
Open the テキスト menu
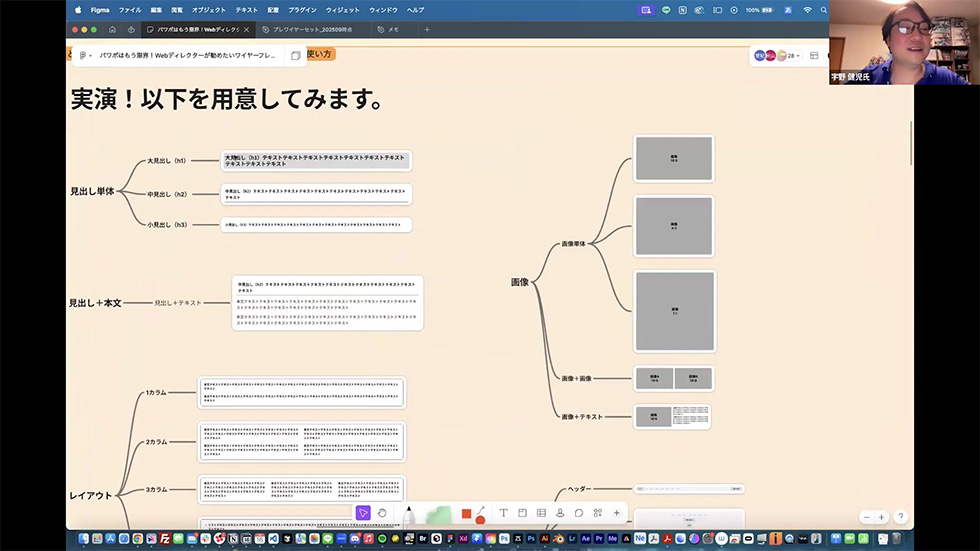point(246,10)
